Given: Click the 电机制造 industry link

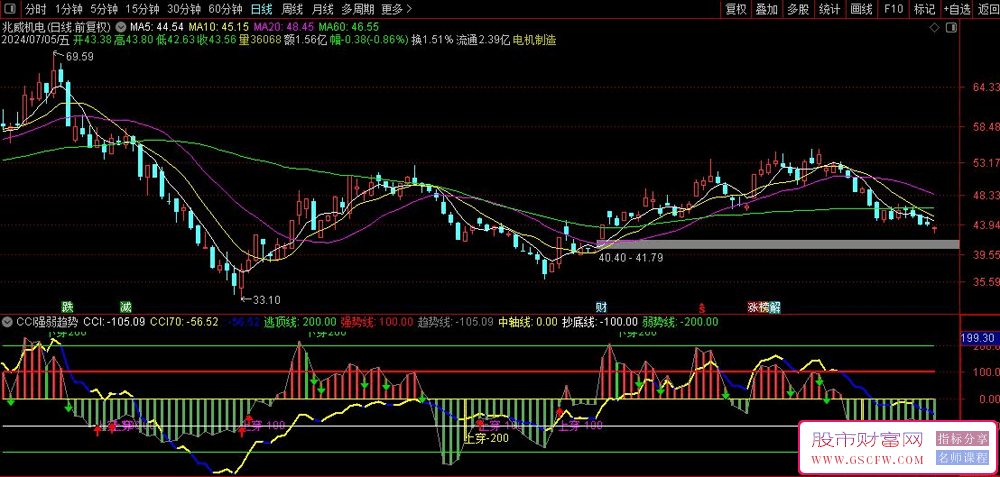Looking at the screenshot, I should tap(534, 40).
